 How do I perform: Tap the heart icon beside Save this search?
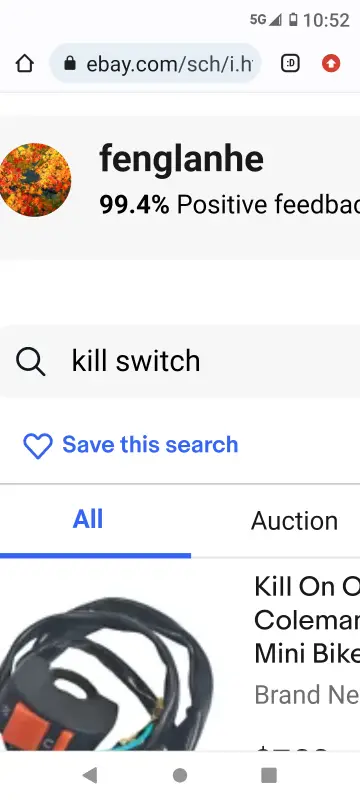[38, 445]
